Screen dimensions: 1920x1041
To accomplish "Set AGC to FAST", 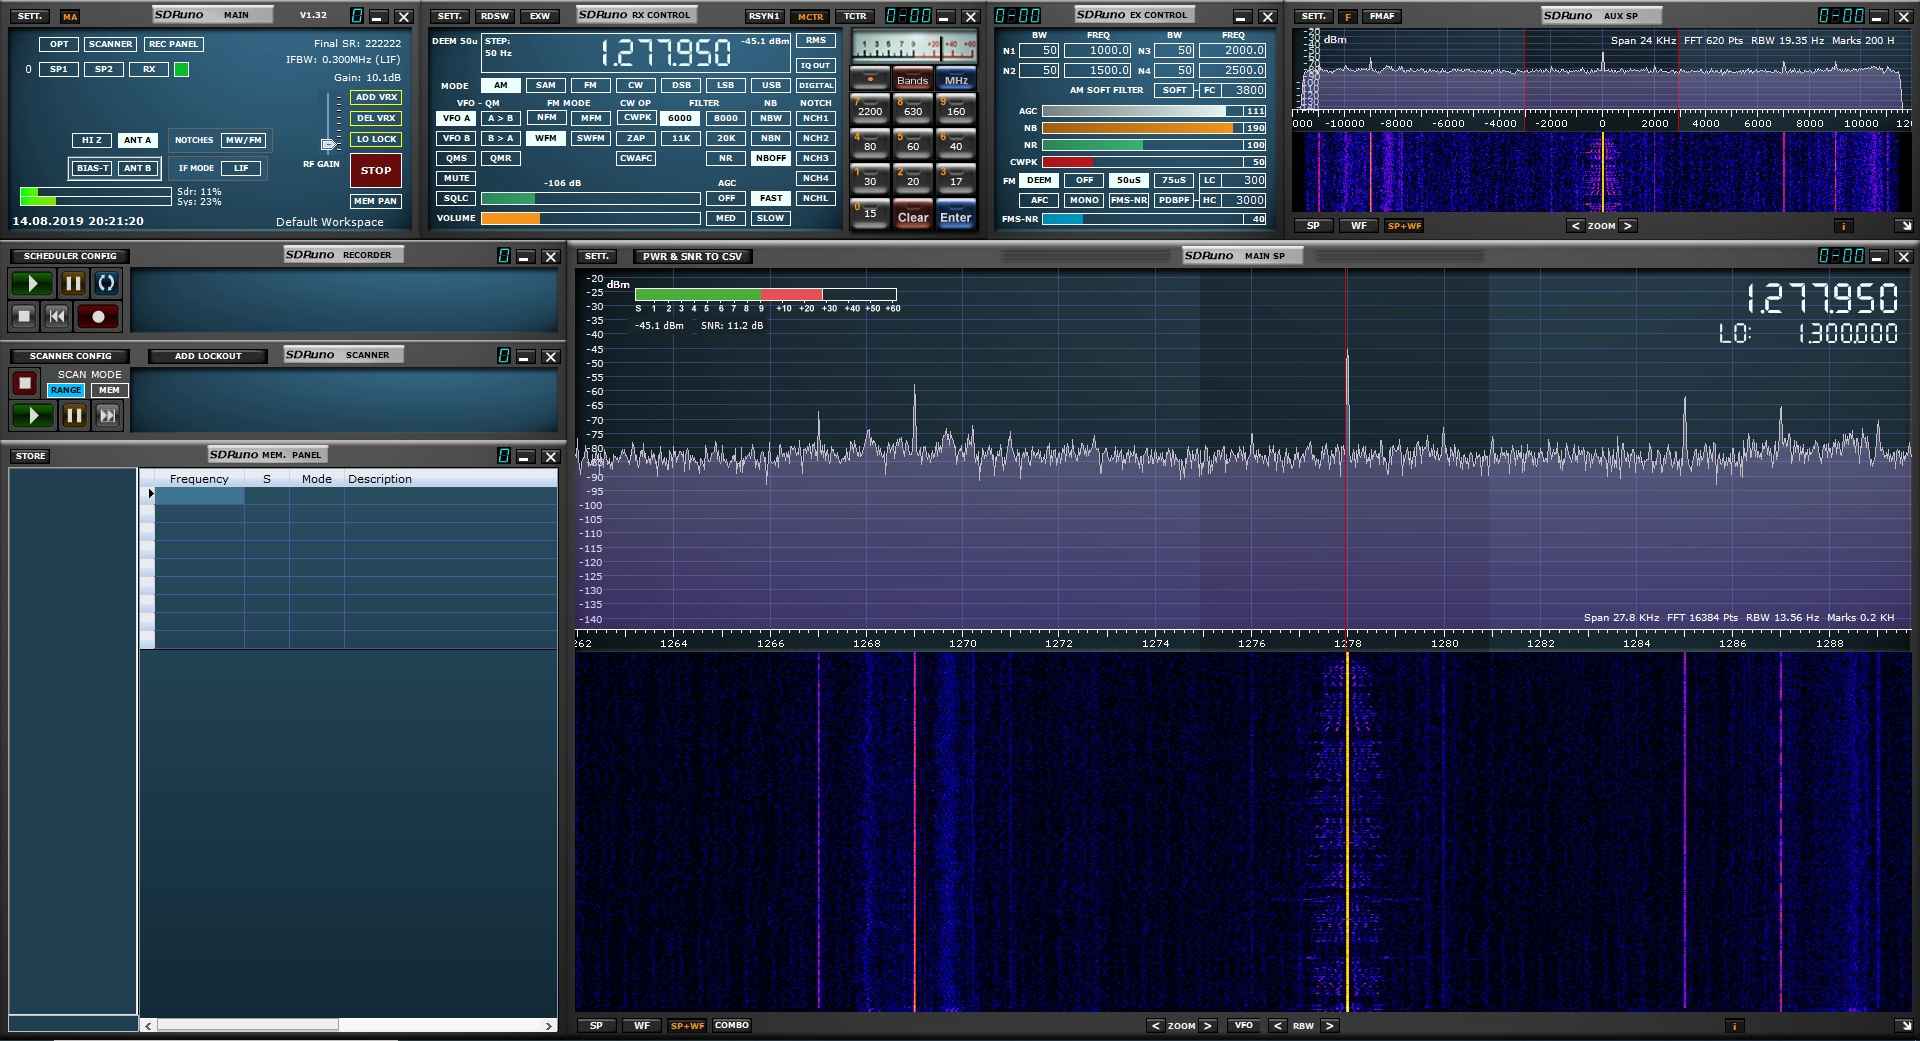I will click(x=770, y=198).
